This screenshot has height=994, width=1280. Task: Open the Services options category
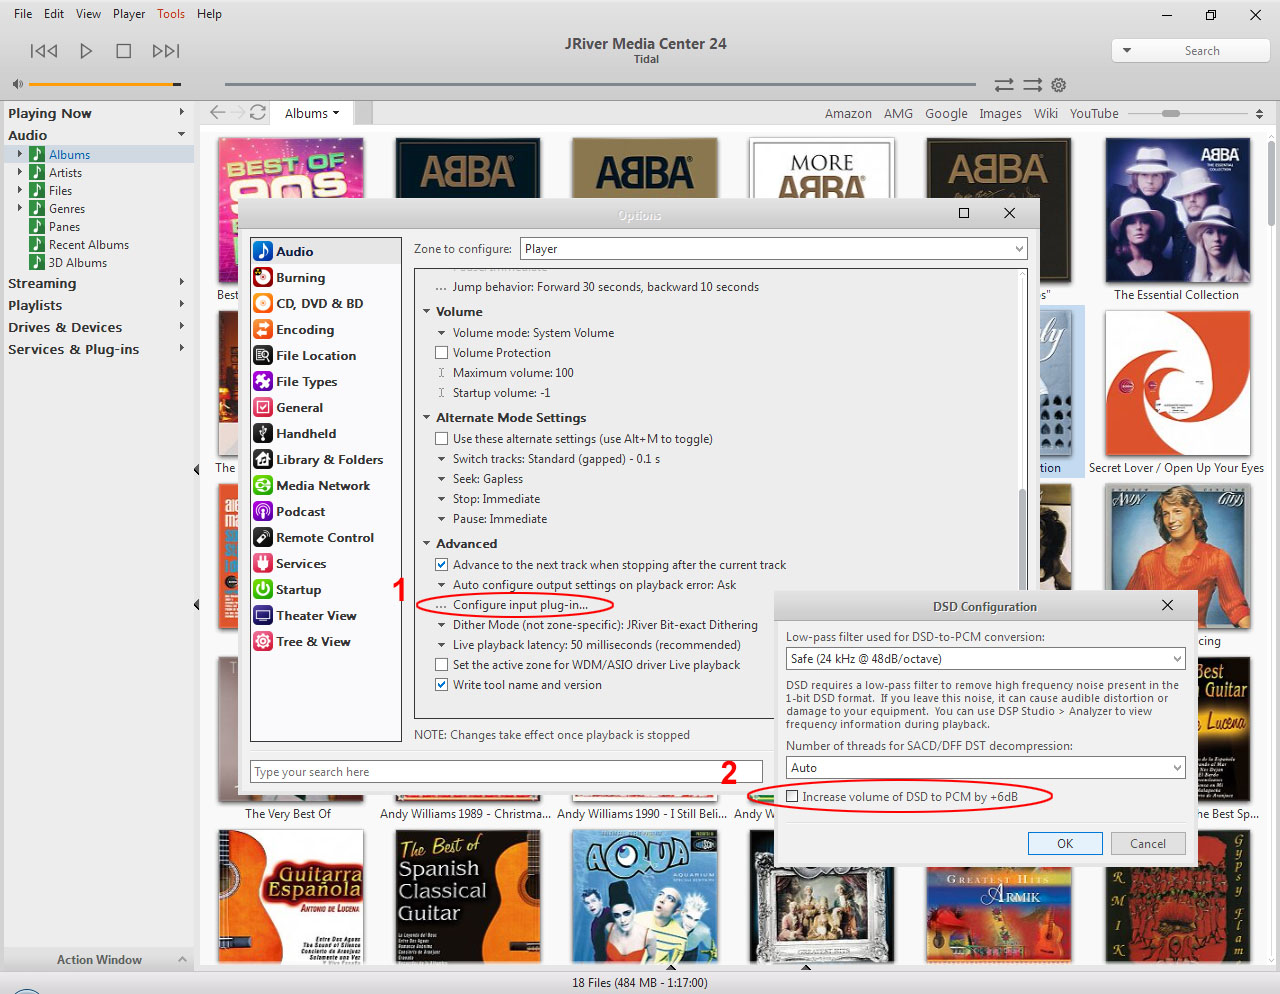301,563
